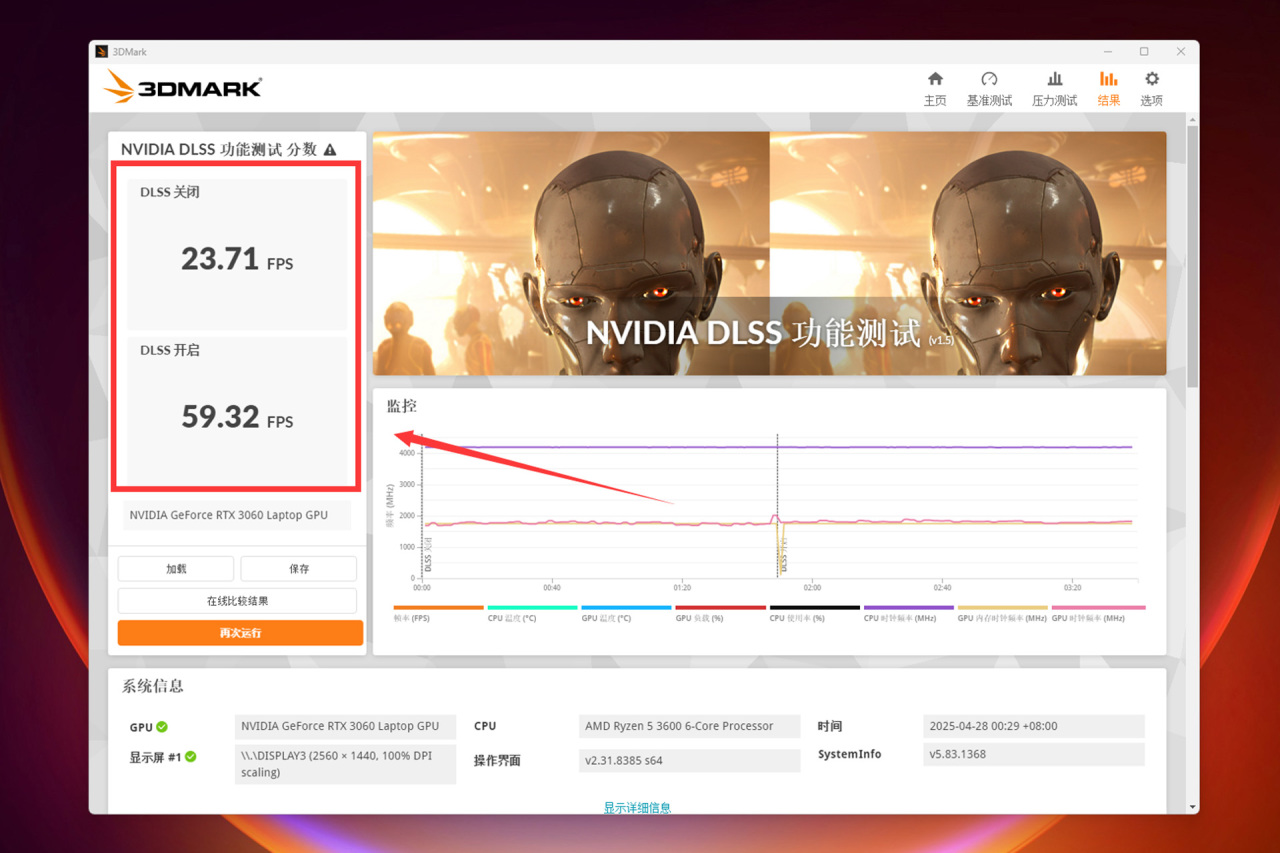Click the 03:20 label on the chart time axis

pyautogui.click(x=1073, y=588)
